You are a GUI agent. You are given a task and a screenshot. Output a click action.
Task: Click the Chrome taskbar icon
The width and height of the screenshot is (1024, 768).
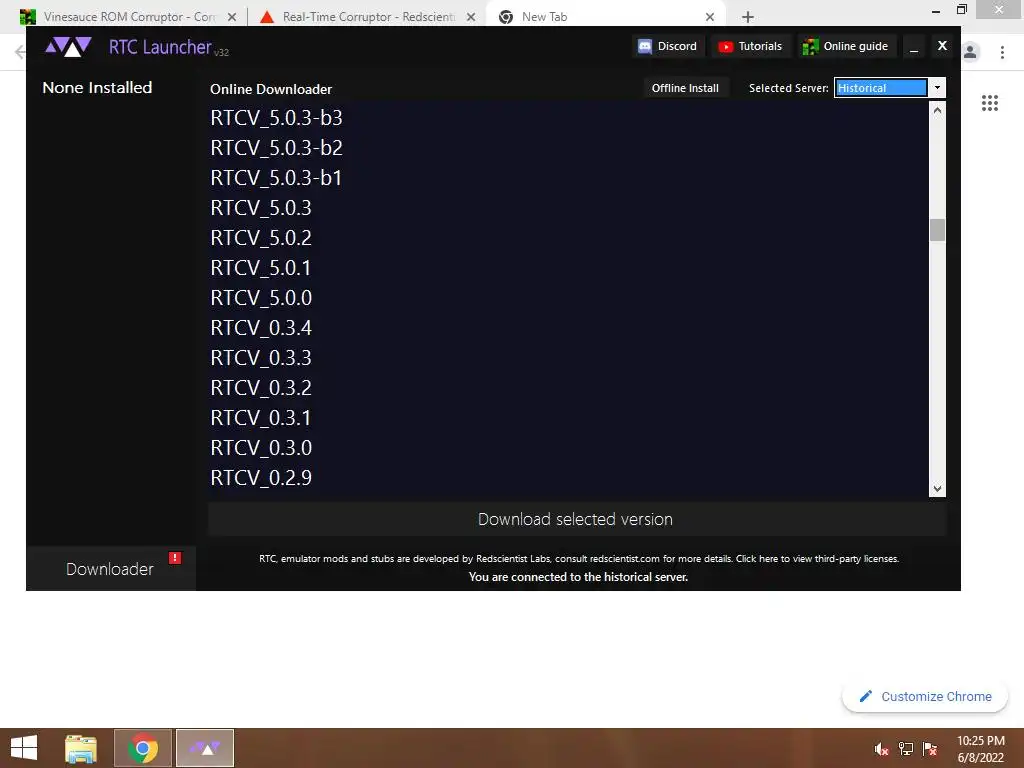point(143,748)
